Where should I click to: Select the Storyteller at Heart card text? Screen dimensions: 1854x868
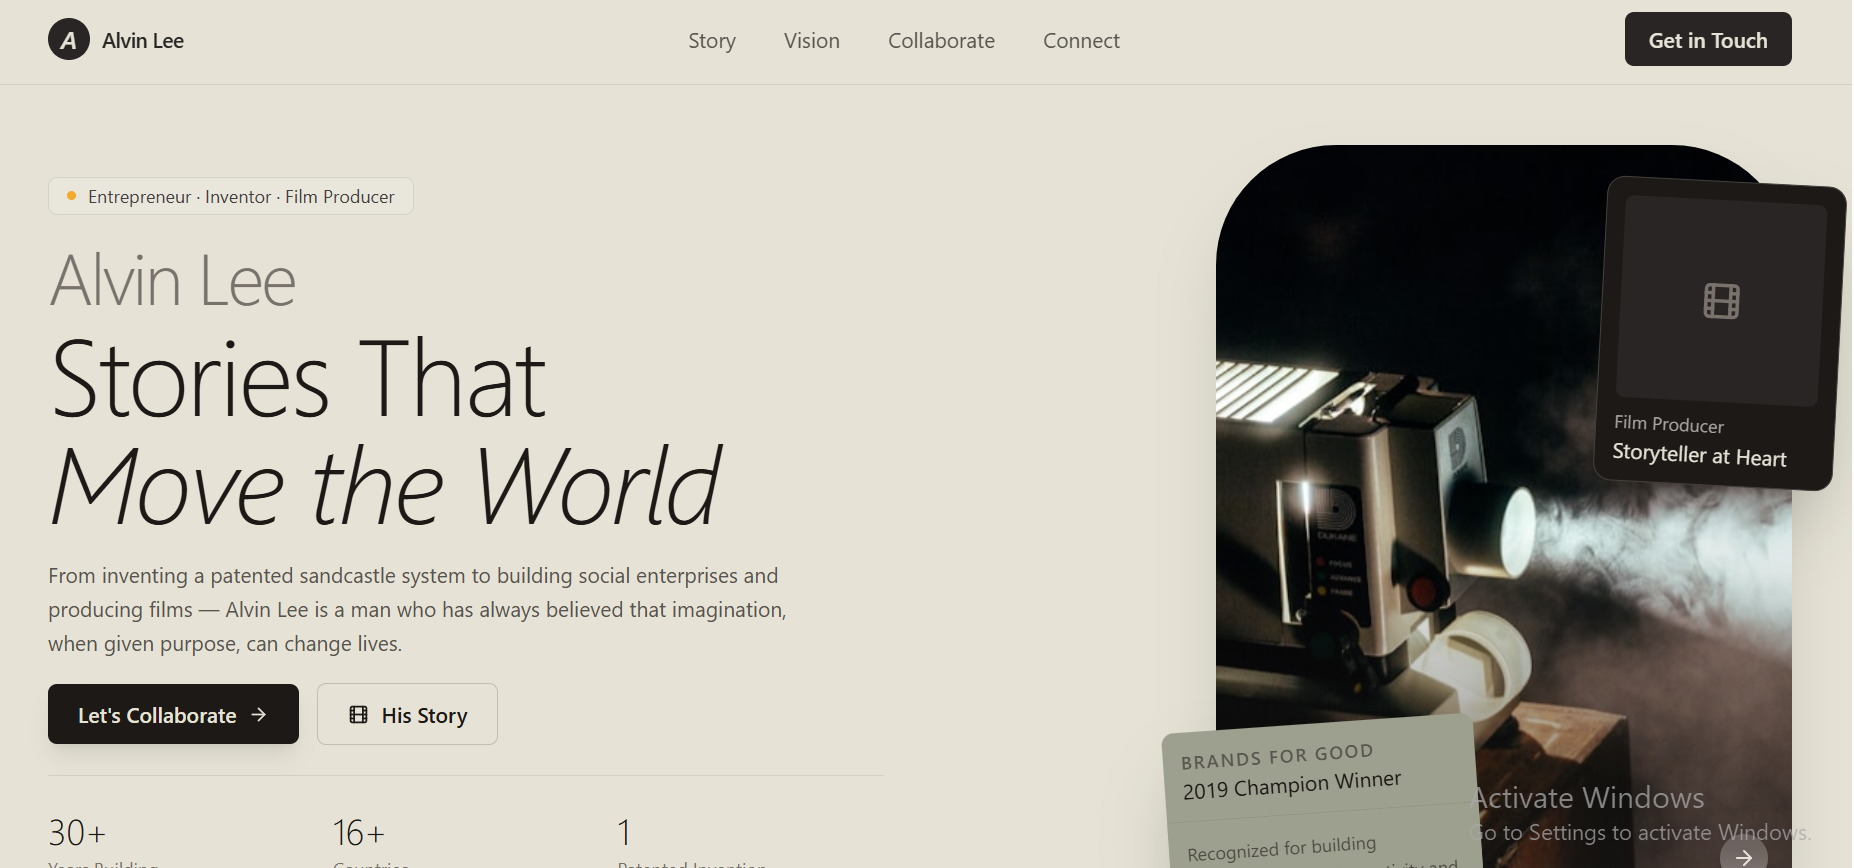point(1699,455)
